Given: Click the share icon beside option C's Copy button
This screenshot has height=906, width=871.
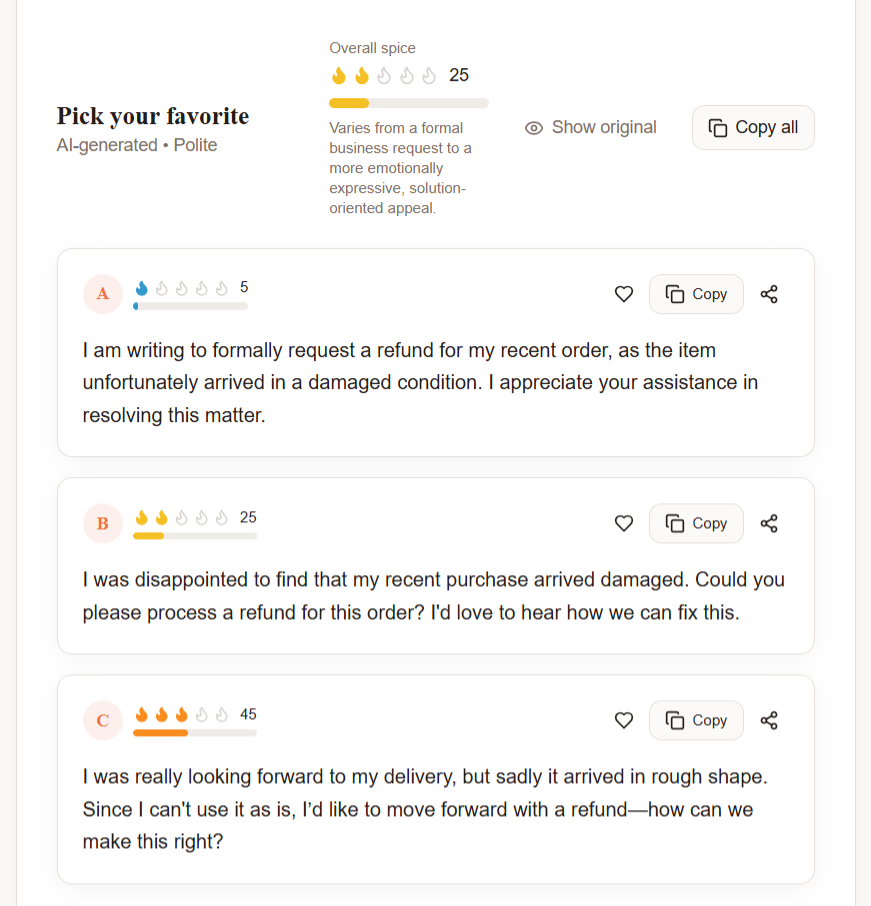Looking at the screenshot, I should click(769, 720).
